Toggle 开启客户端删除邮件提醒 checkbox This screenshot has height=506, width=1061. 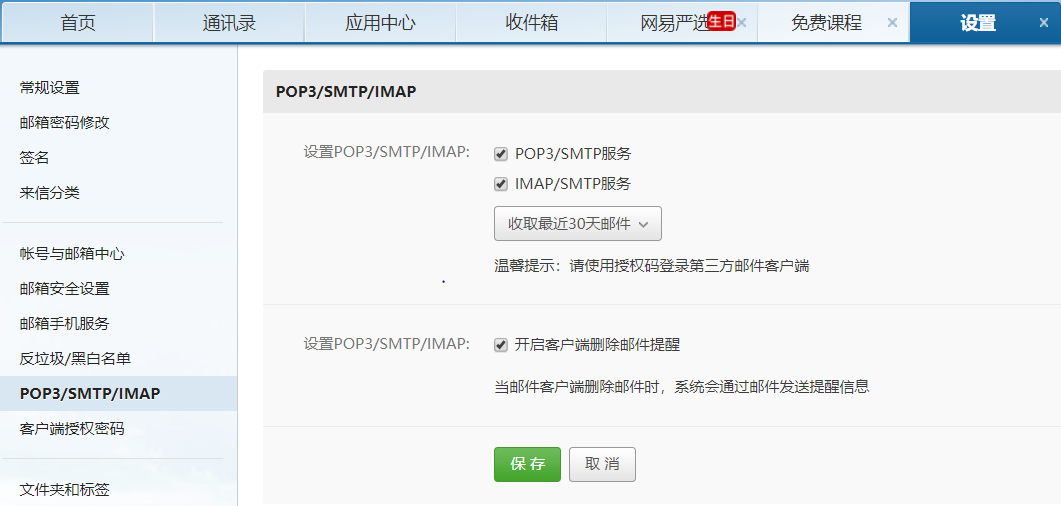(x=501, y=345)
